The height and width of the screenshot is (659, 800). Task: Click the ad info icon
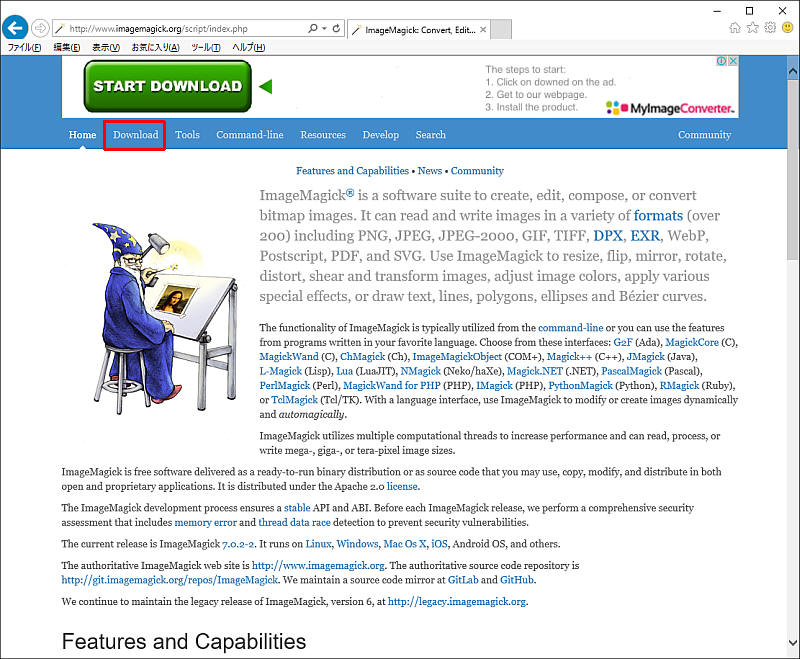coord(721,61)
